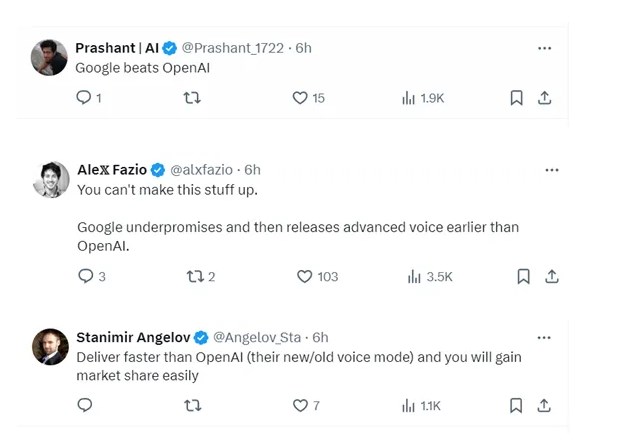Open Alex Fazio's profile avatar
The height and width of the screenshot is (448, 631).
tap(50, 178)
